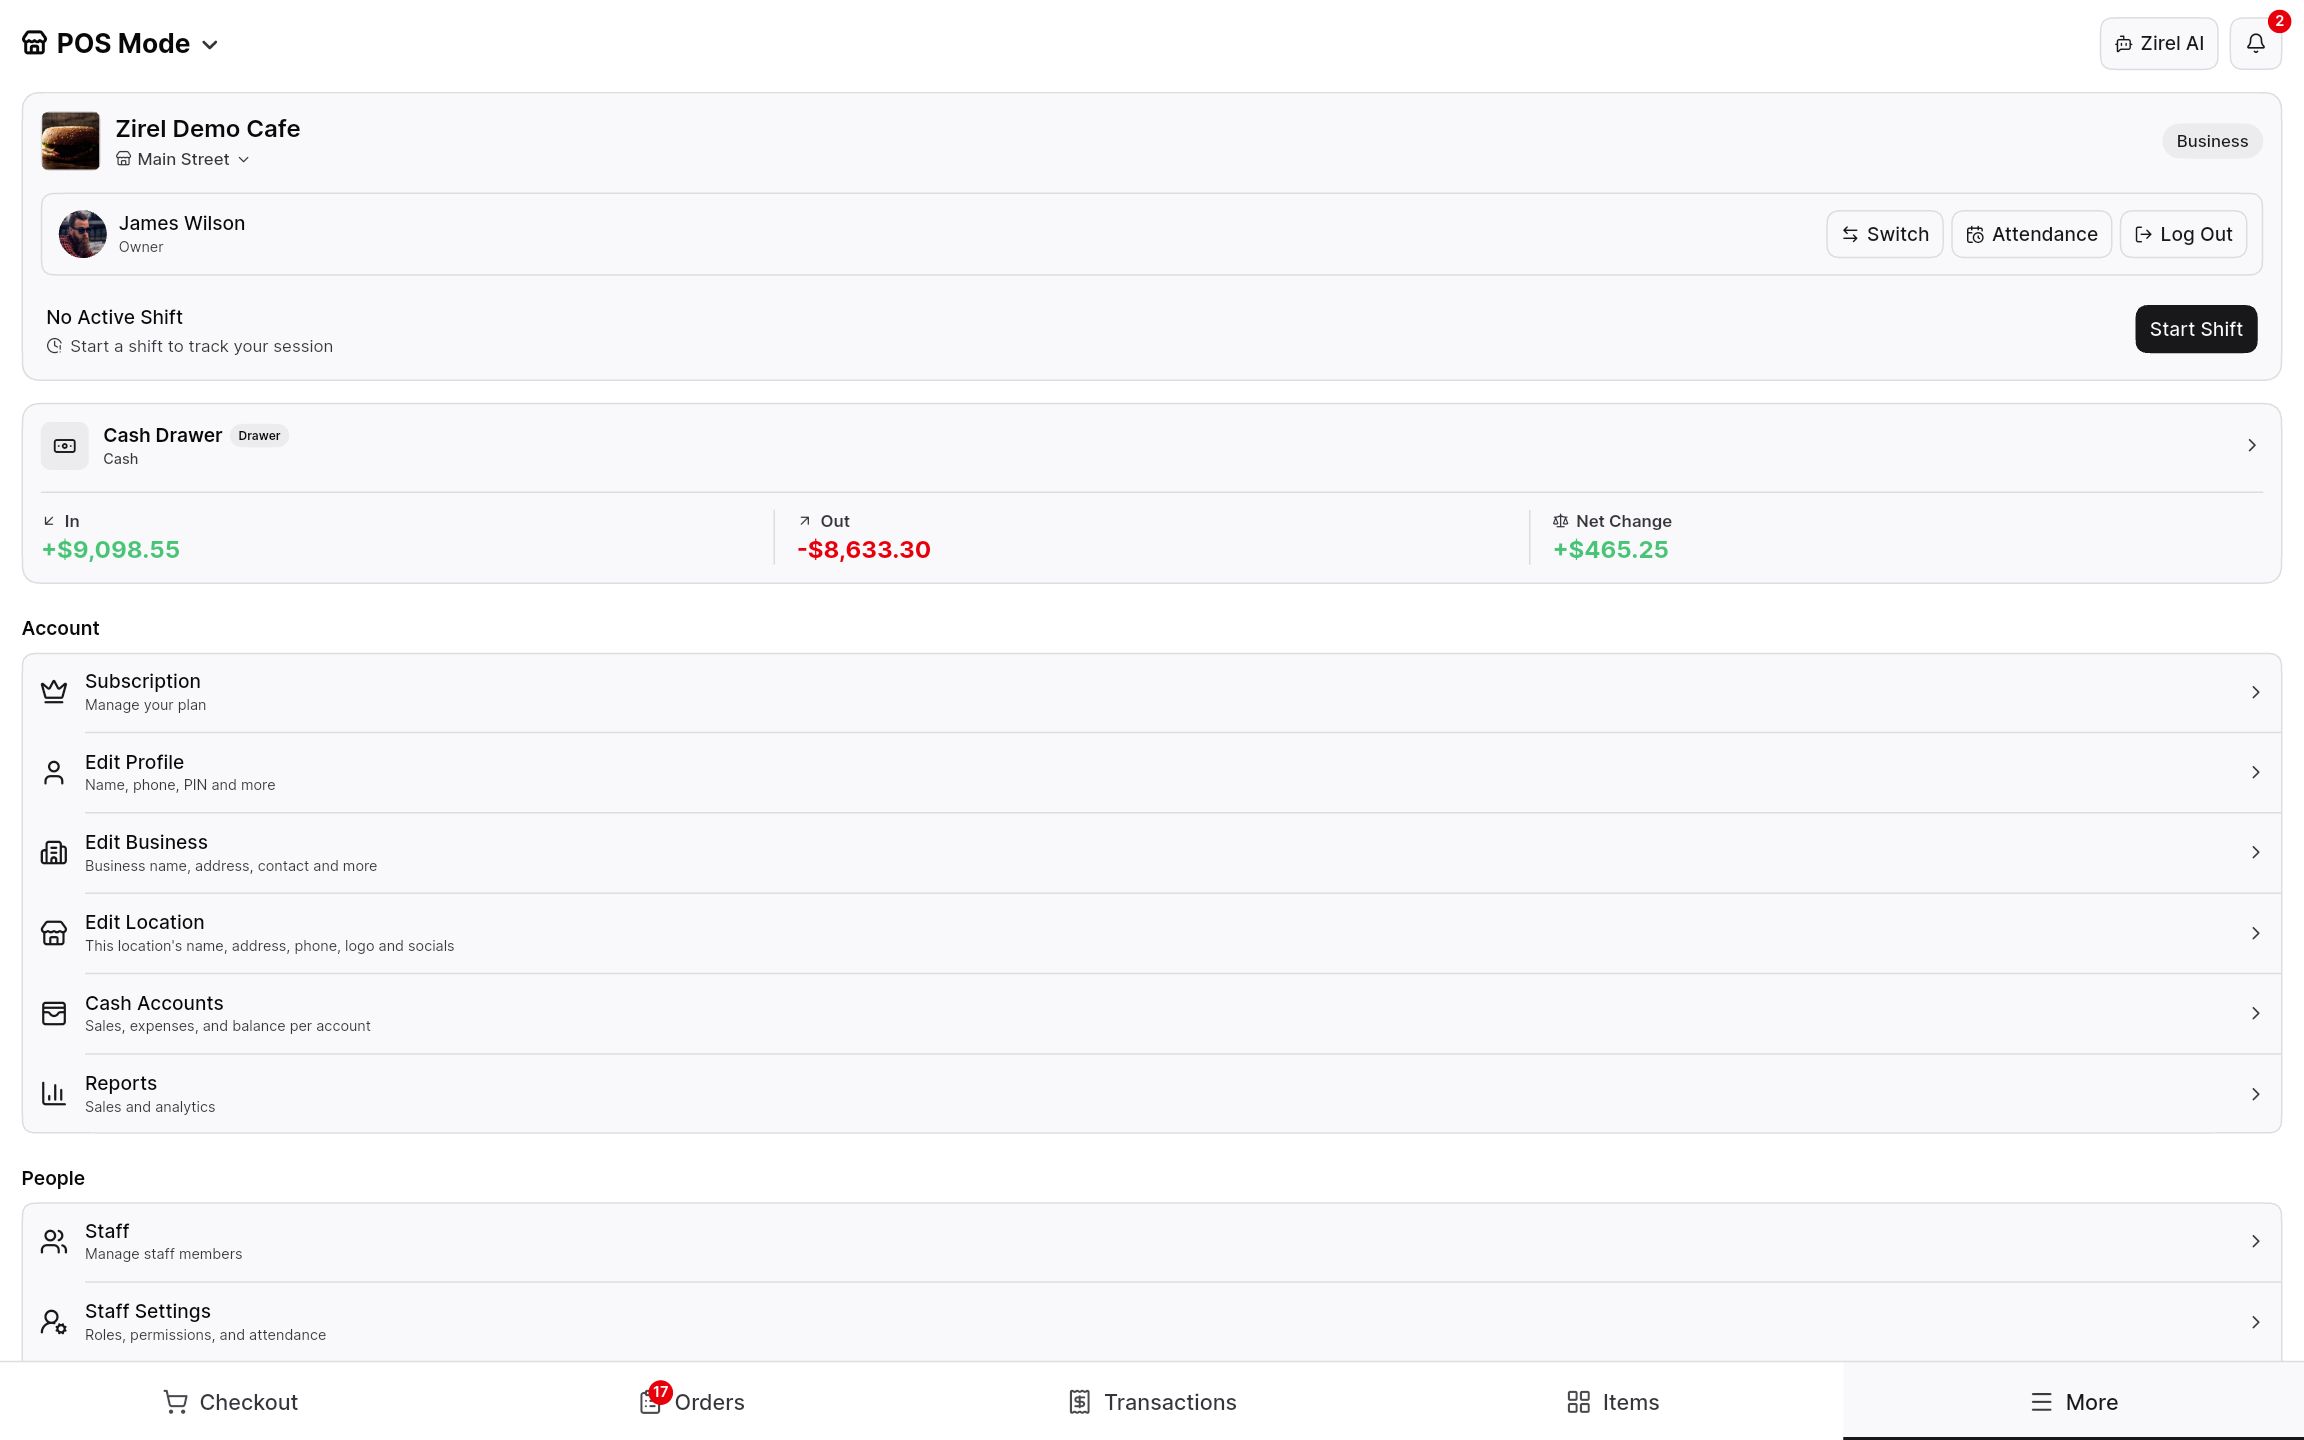2304x1440 pixels.
Task: Open Reports via its chevron
Action: (x=2256, y=1094)
